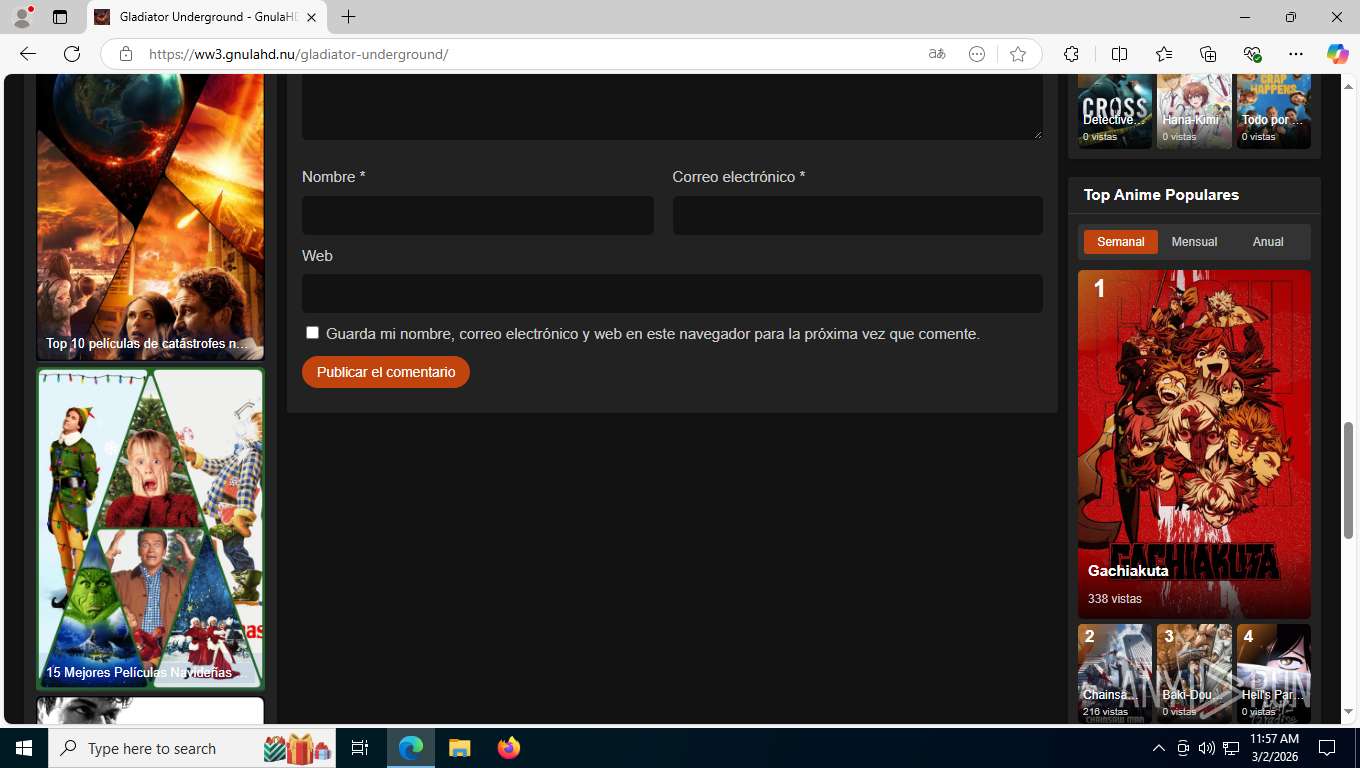Open the Favorites list icon

pos(1164,54)
